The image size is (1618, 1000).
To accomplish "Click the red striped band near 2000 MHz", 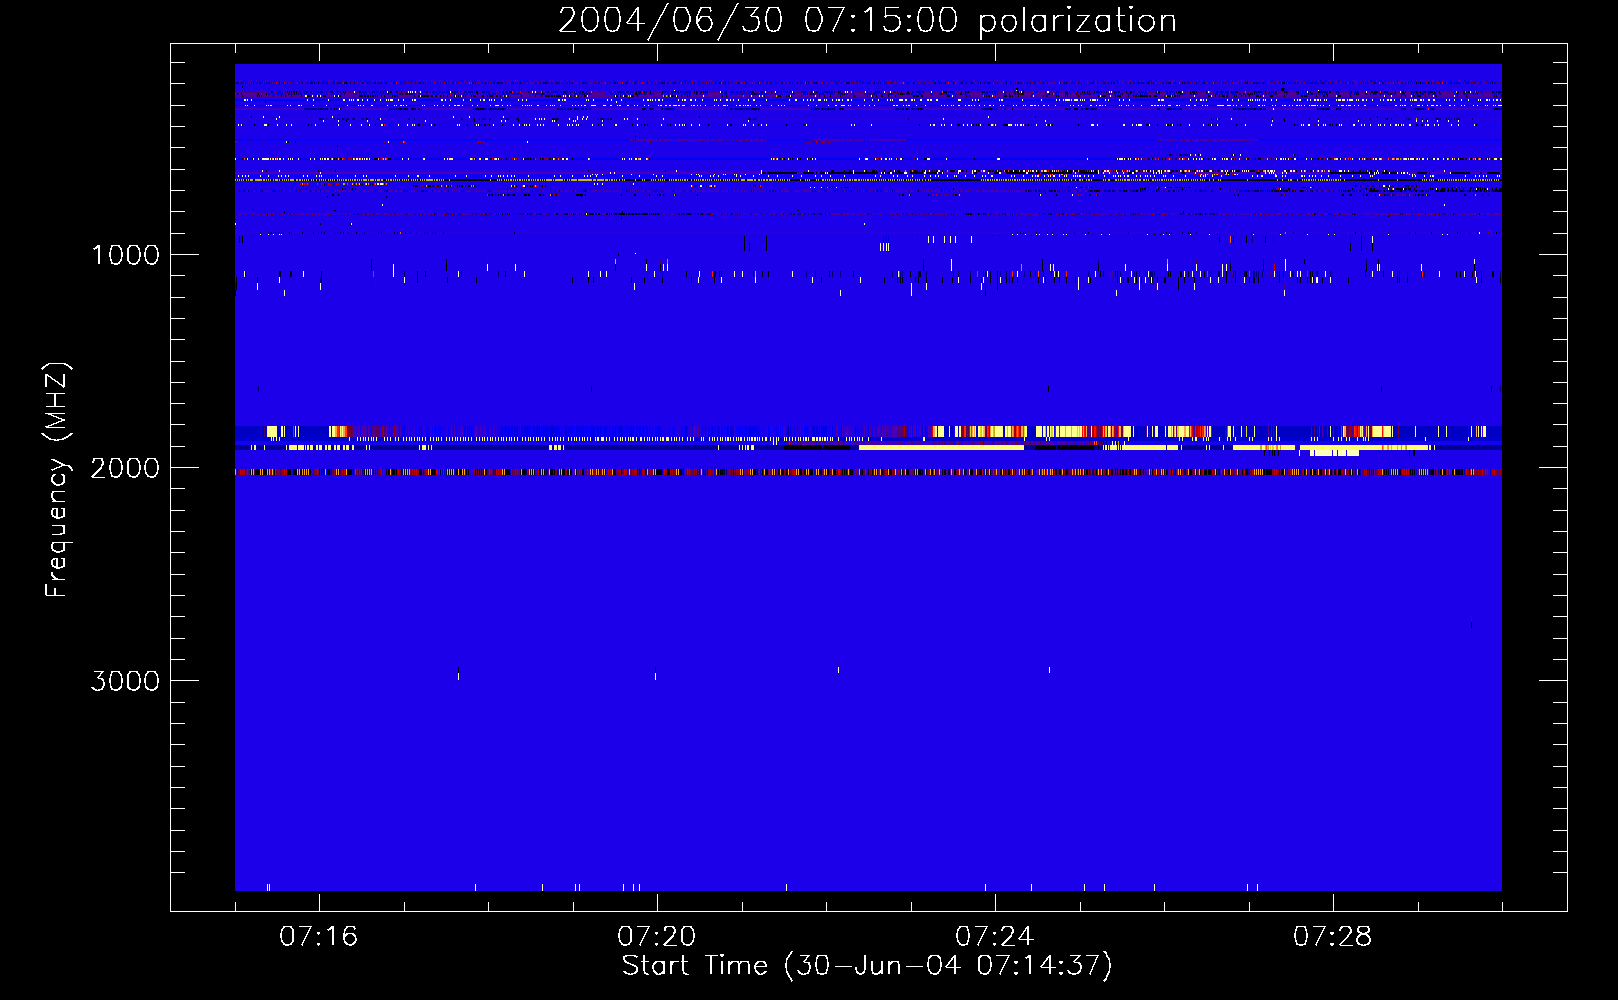I will (868, 472).
